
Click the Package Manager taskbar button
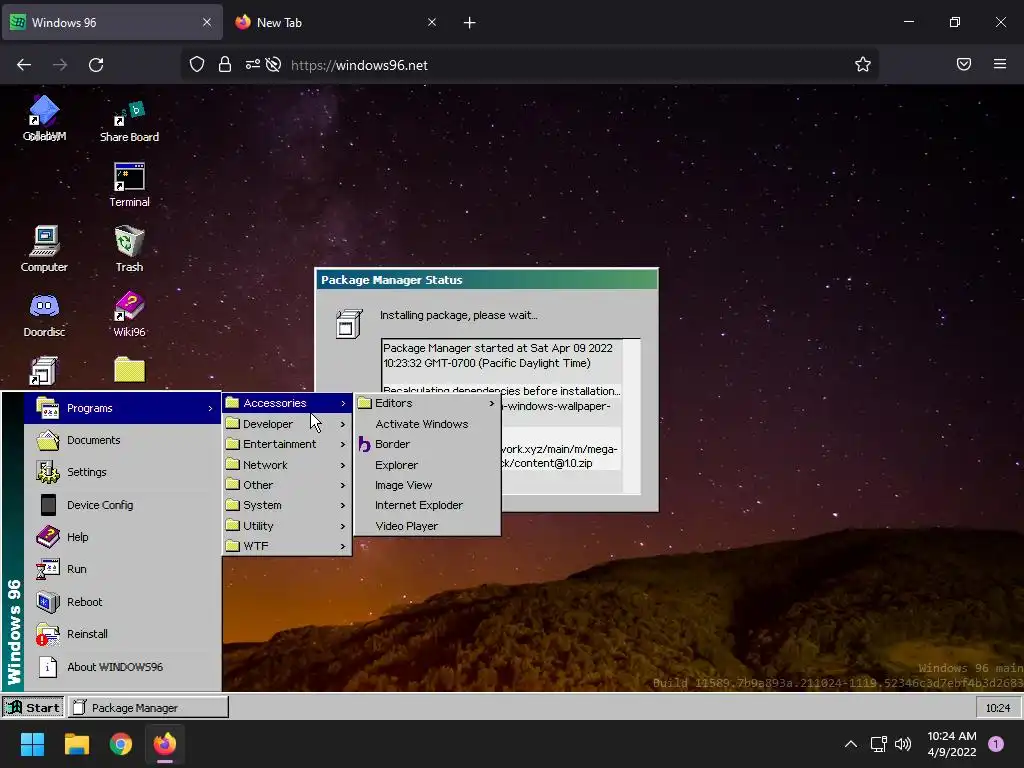pyautogui.click(x=148, y=707)
